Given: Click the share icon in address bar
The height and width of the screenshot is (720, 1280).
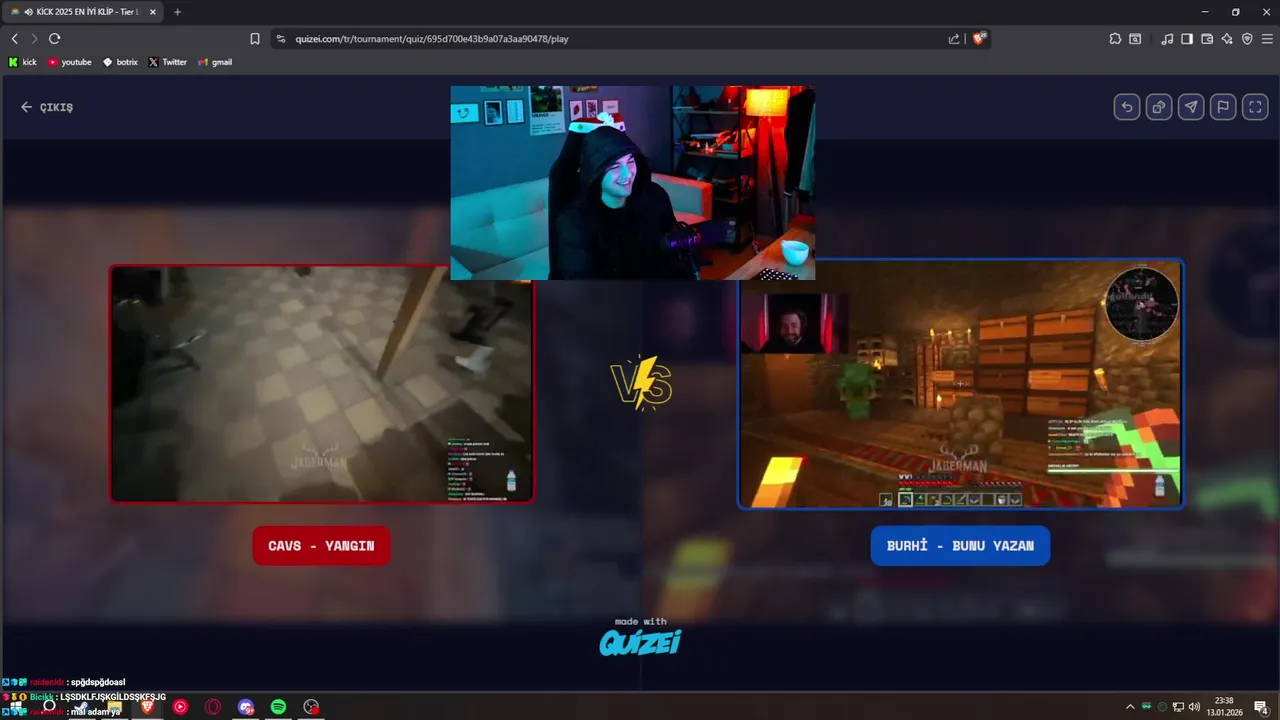Looking at the screenshot, I should click(954, 39).
